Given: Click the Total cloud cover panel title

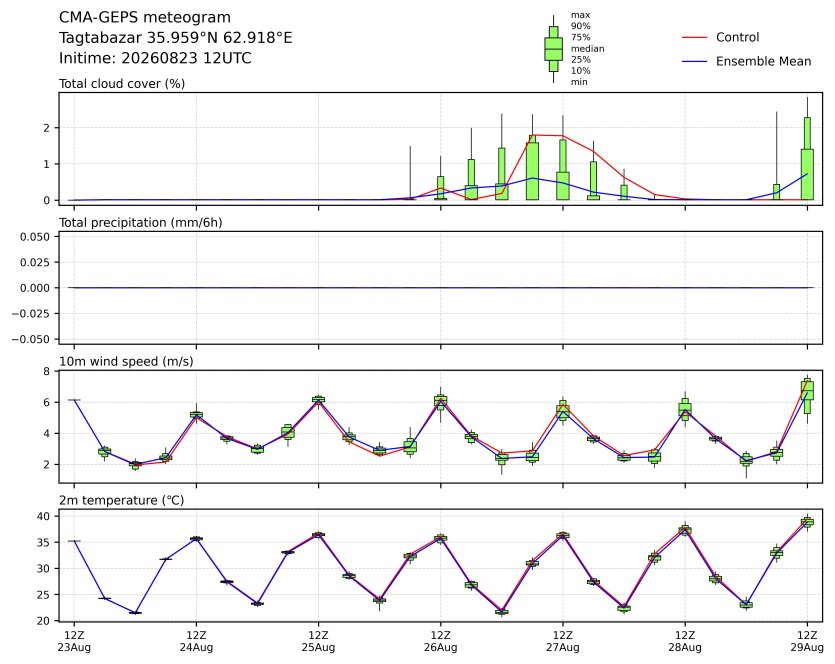Looking at the screenshot, I should pos(122,84).
